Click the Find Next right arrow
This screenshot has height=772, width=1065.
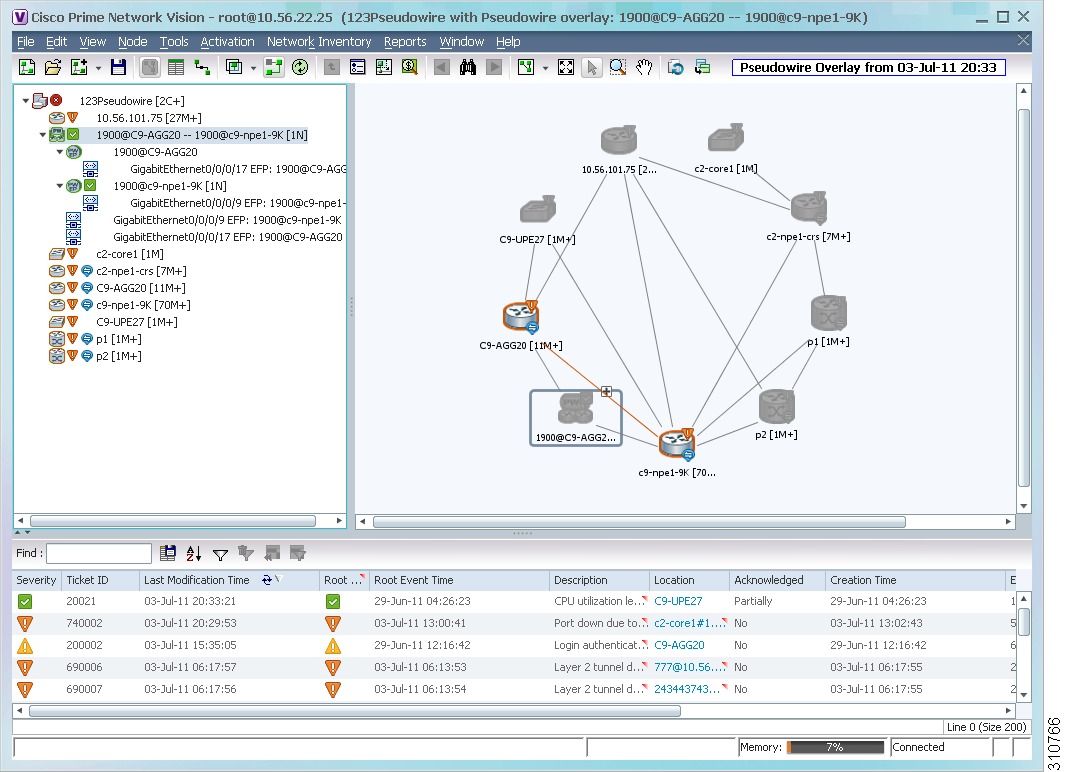(494, 67)
